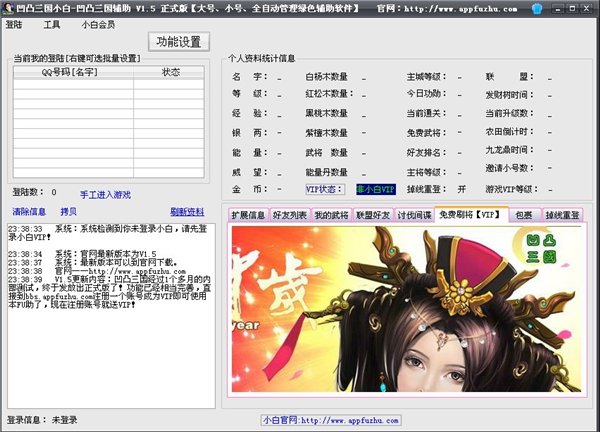Open the 小白官网 appfuzhu.com link at the bottom

coord(331,420)
